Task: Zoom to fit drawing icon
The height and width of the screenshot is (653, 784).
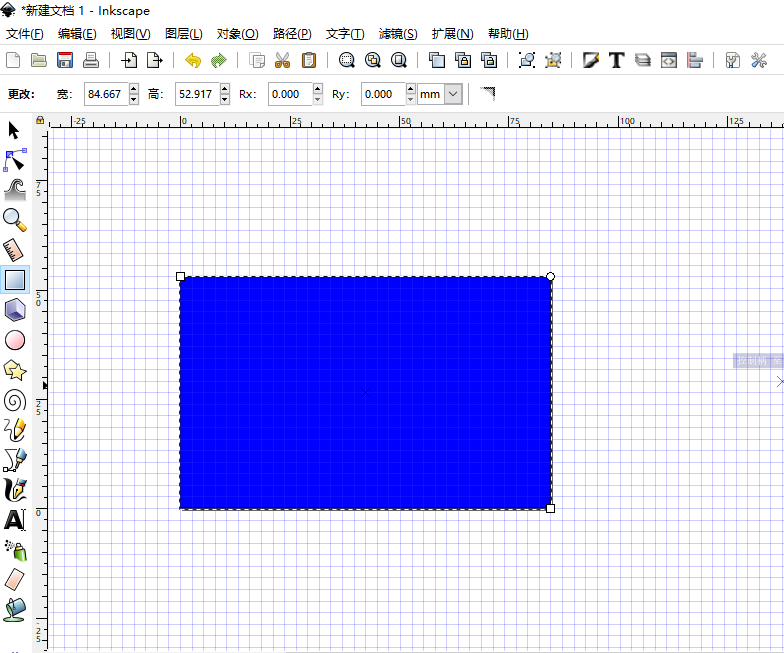Action: point(372,60)
